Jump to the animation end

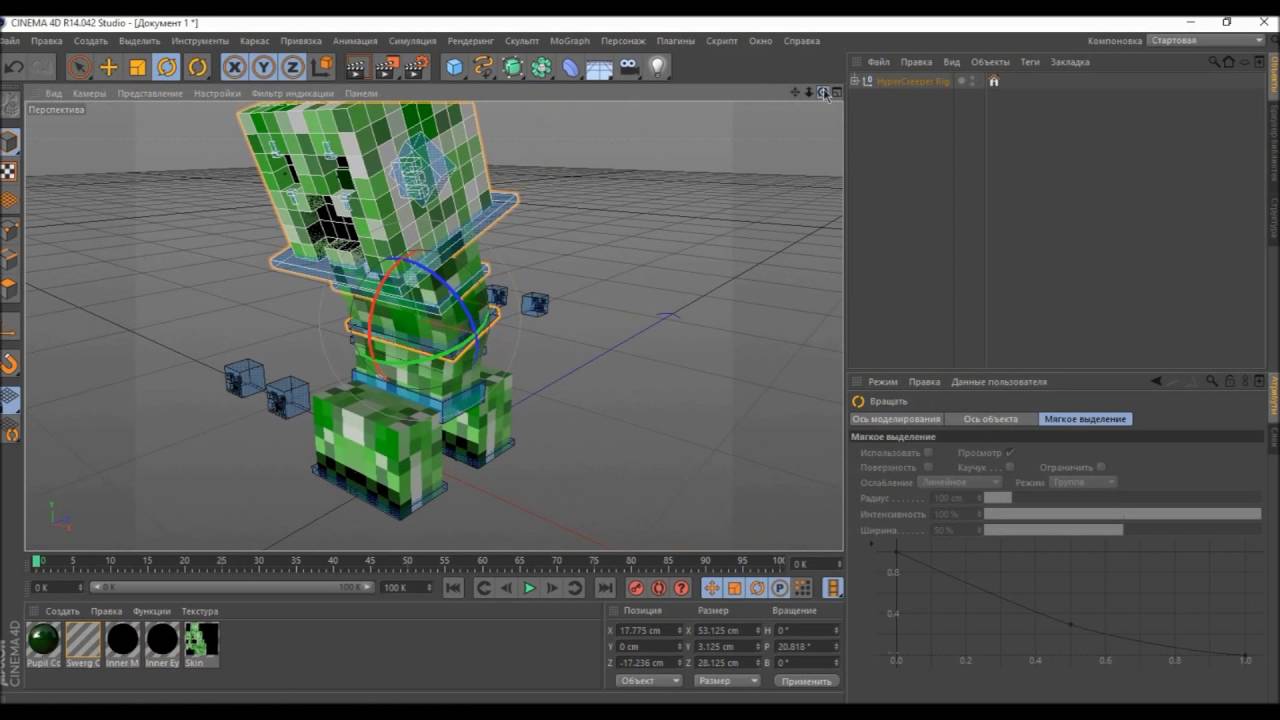tap(605, 588)
